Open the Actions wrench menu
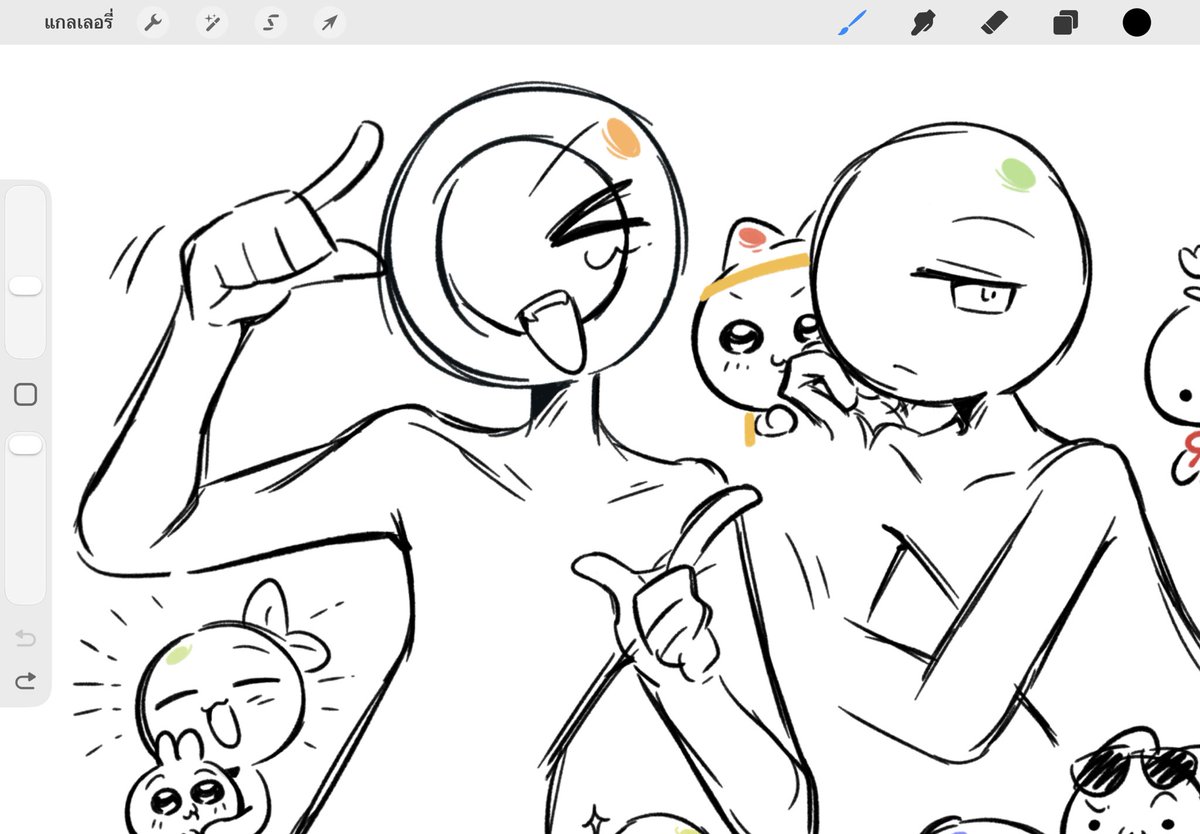This screenshot has height=834, width=1200. pyautogui.click(x=152, y=22)
